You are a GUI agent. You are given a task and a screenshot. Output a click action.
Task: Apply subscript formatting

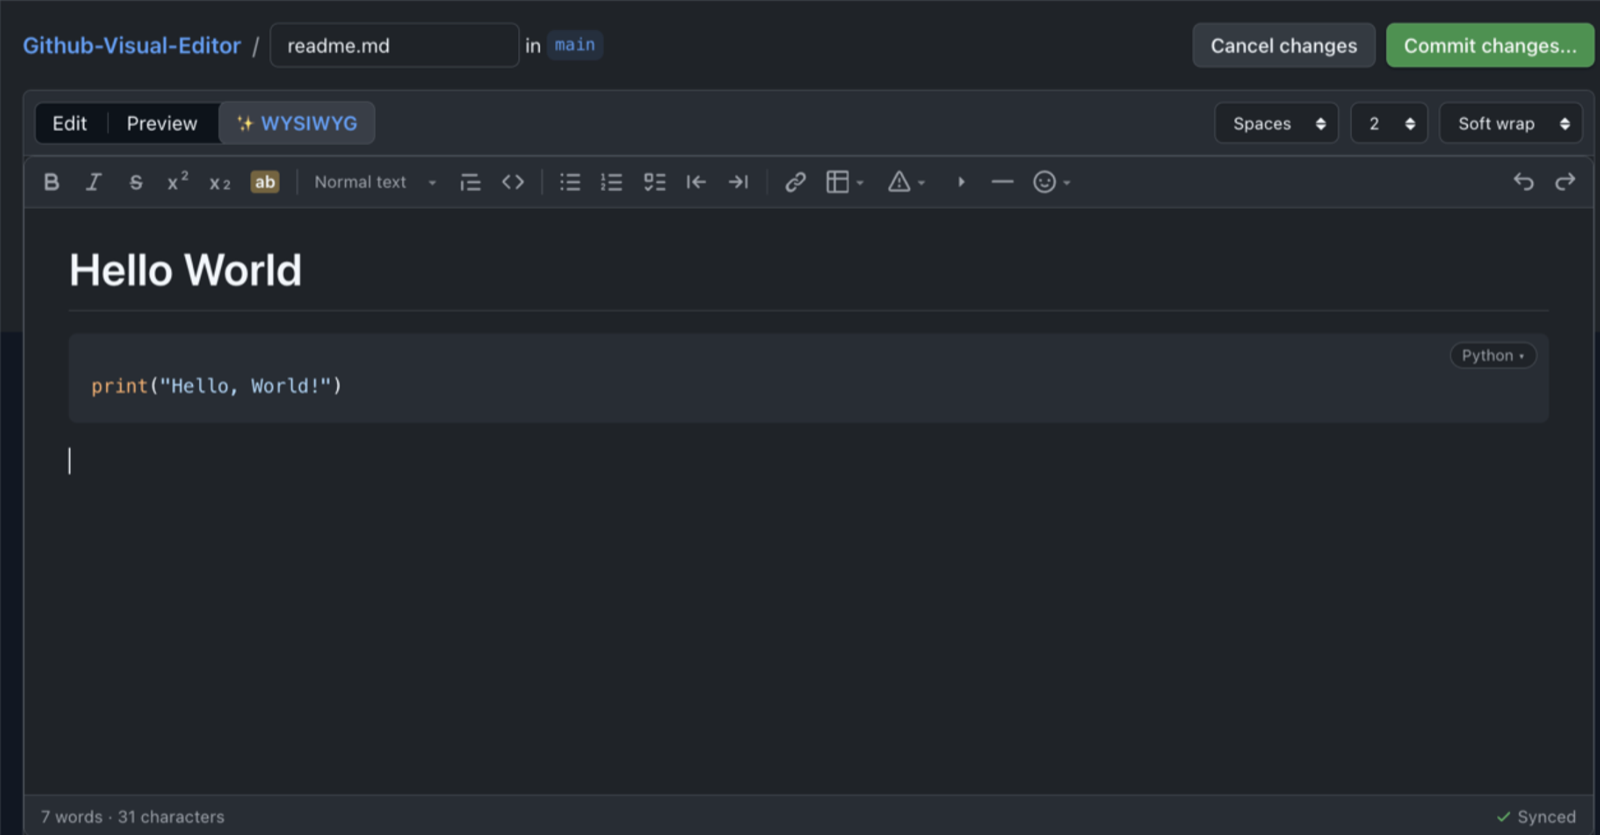tap(220, 183)
